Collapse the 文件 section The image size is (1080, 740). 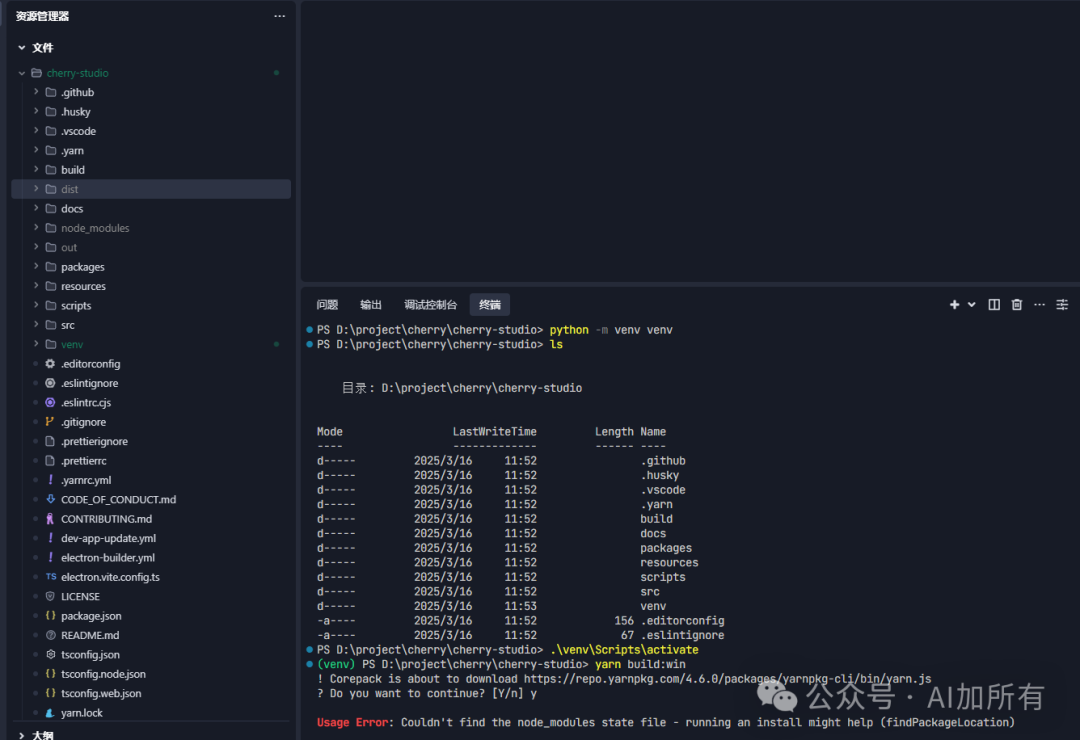[21, 48]
